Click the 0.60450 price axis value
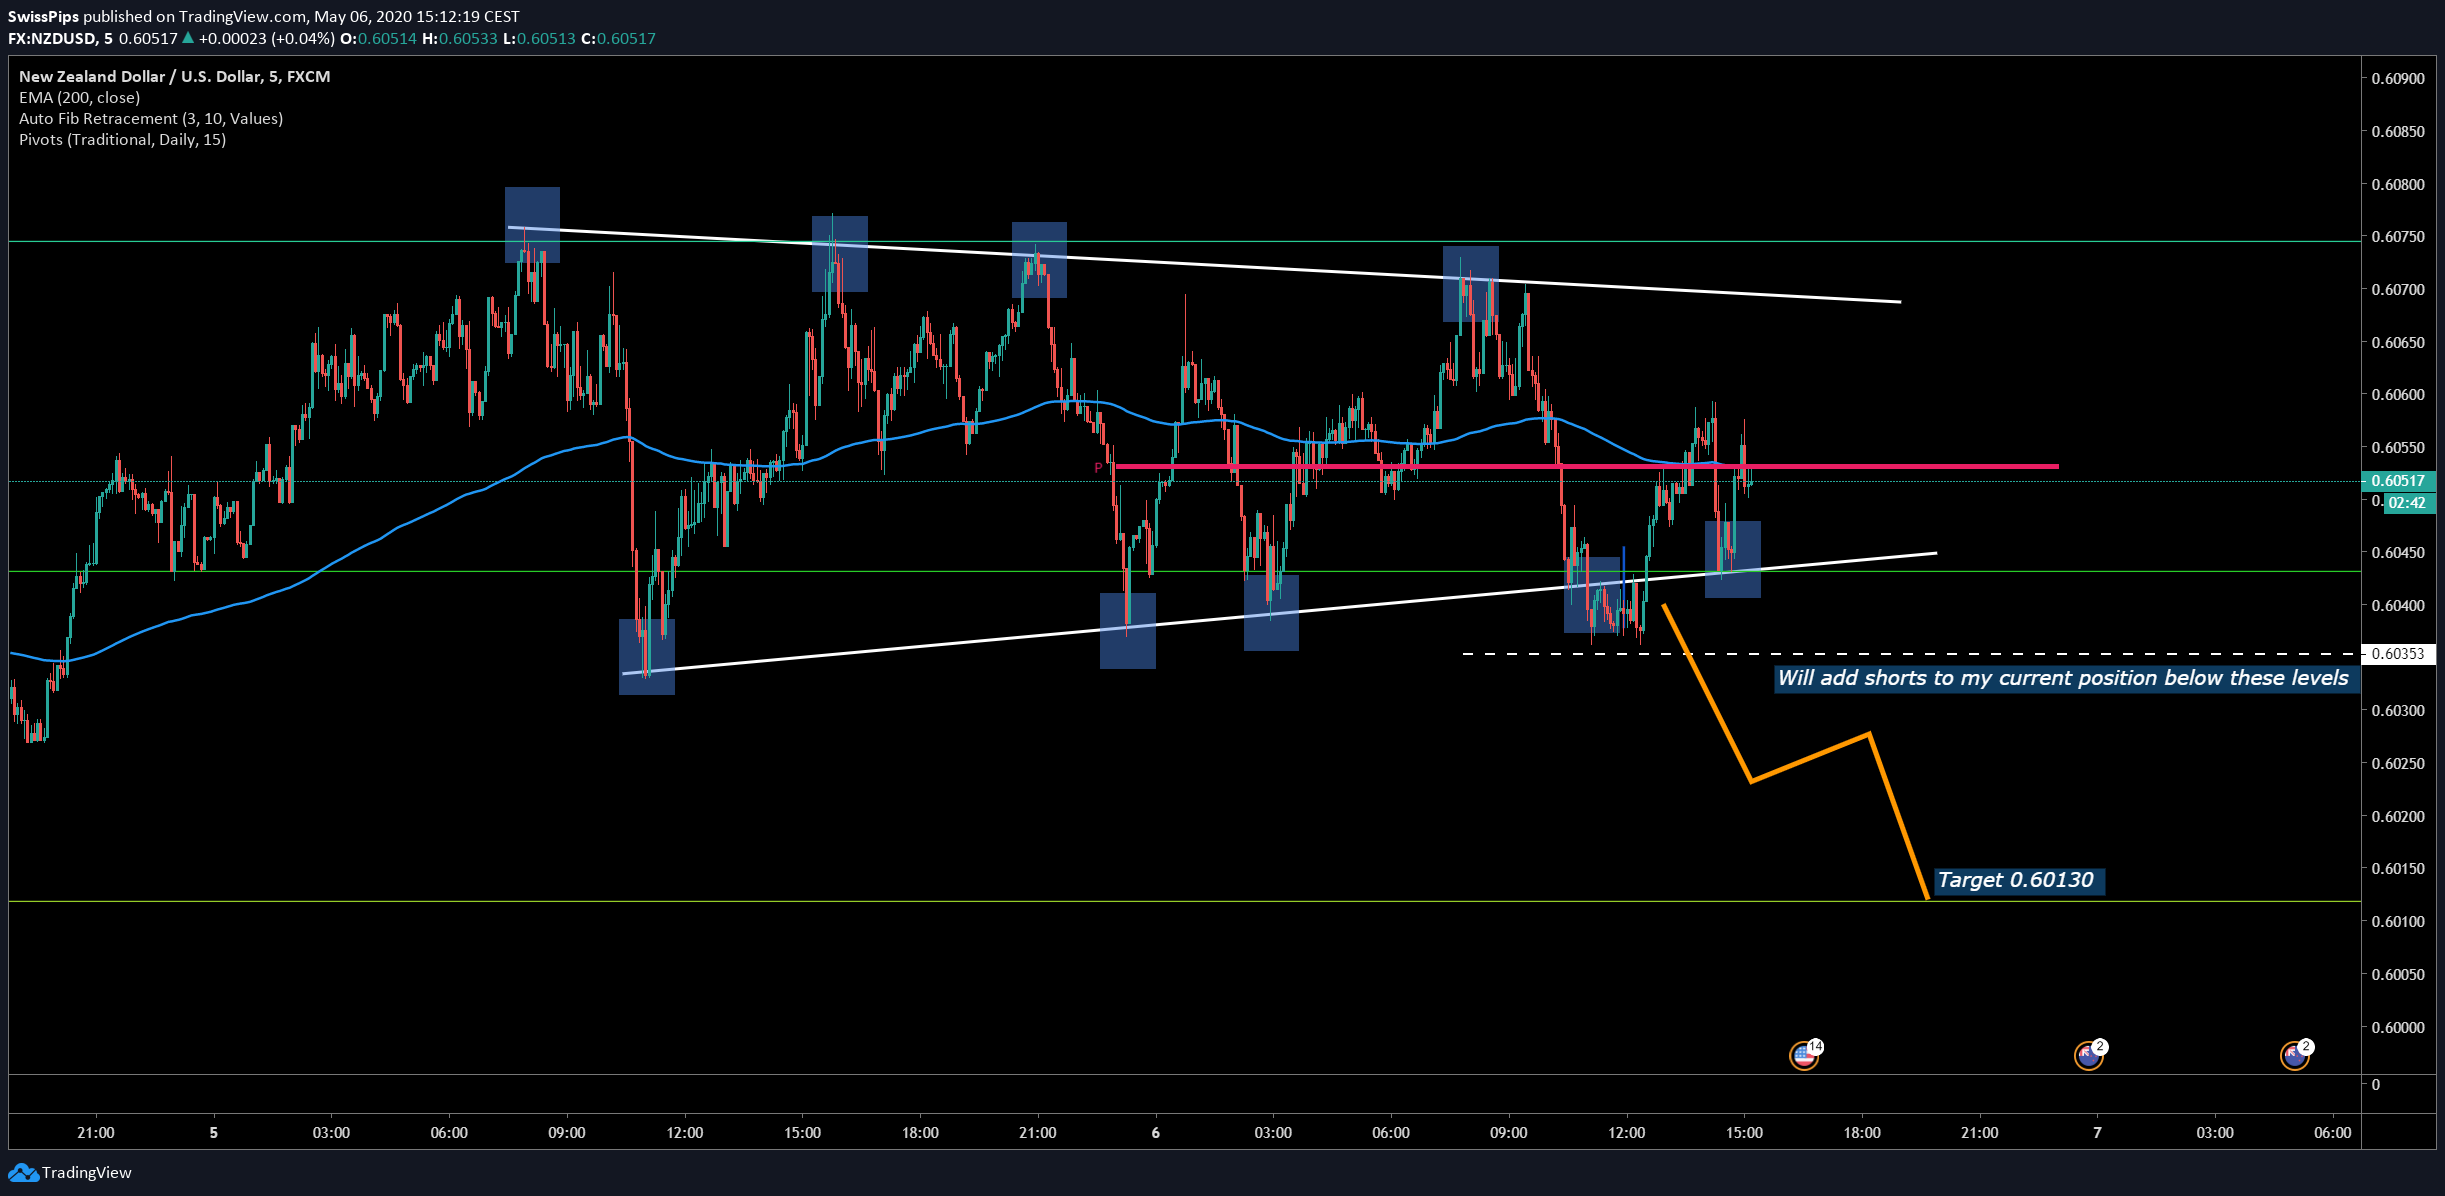2445x1196 pixels. point(2398,553)
